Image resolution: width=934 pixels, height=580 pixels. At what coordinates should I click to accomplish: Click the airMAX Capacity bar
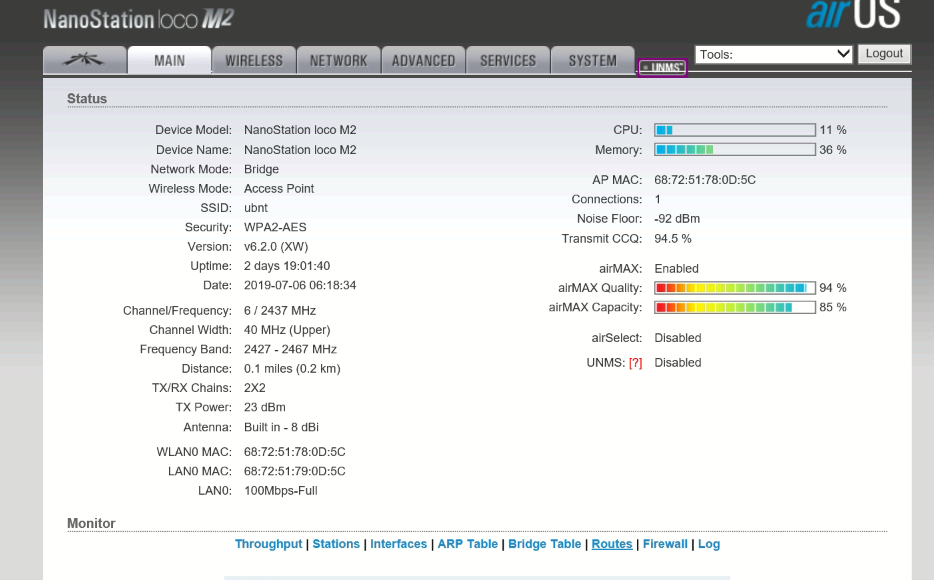point(735,307)
